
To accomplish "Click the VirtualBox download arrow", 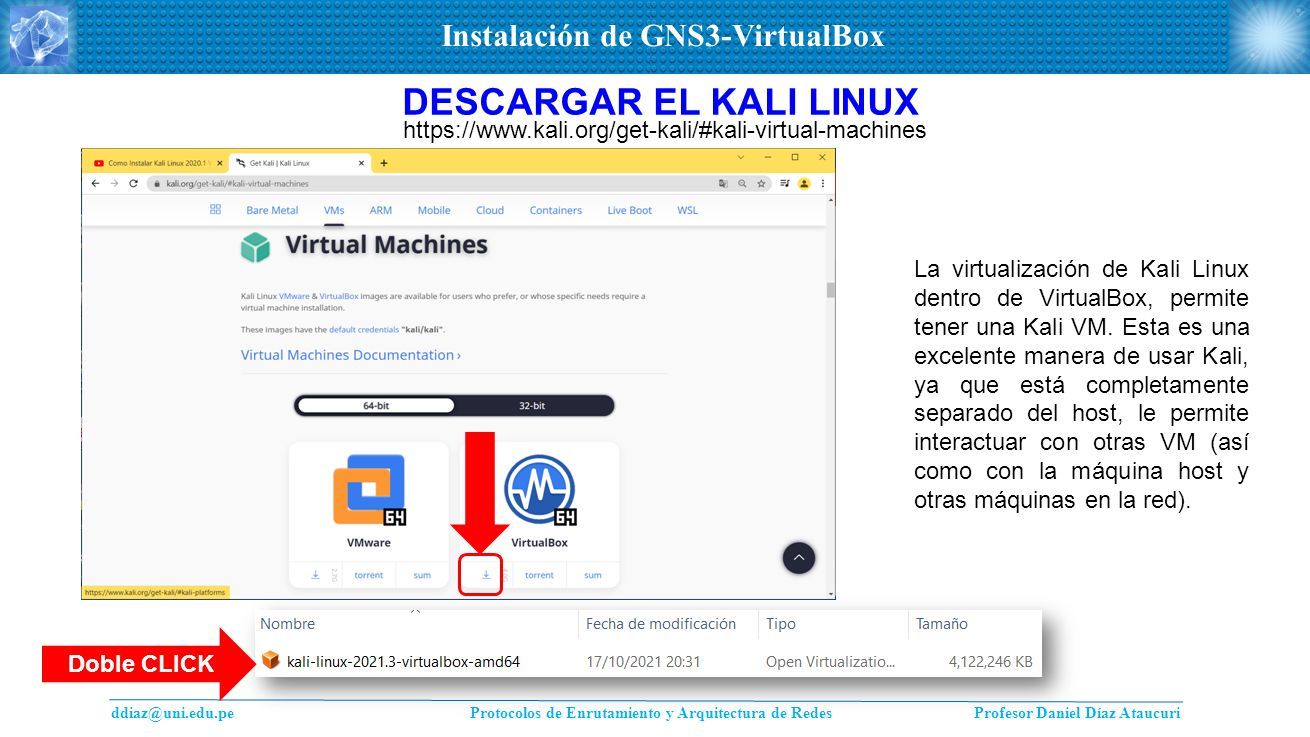I will click(x=486, y=575).
